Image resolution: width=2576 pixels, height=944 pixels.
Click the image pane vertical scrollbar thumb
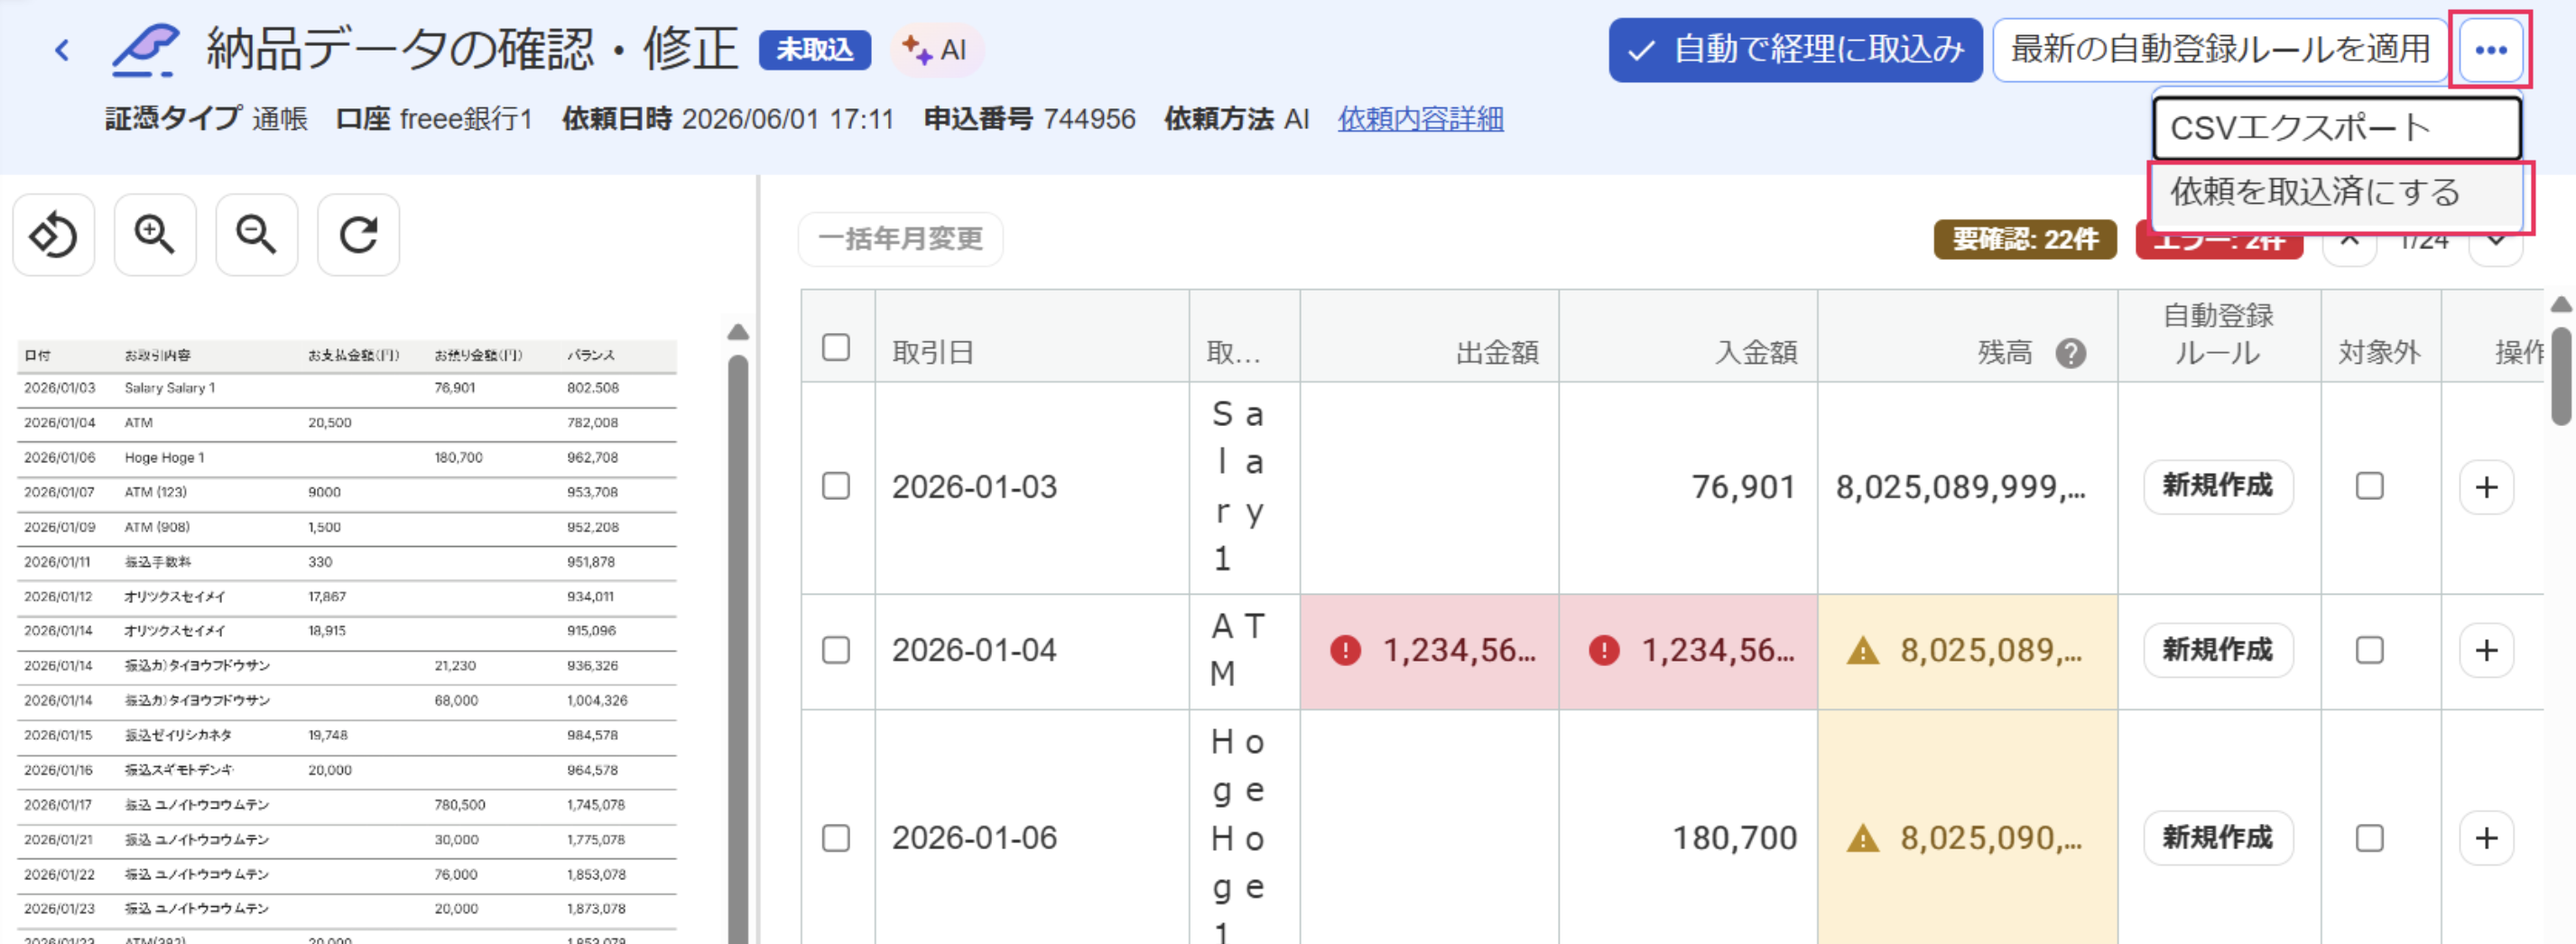[738, 650]
